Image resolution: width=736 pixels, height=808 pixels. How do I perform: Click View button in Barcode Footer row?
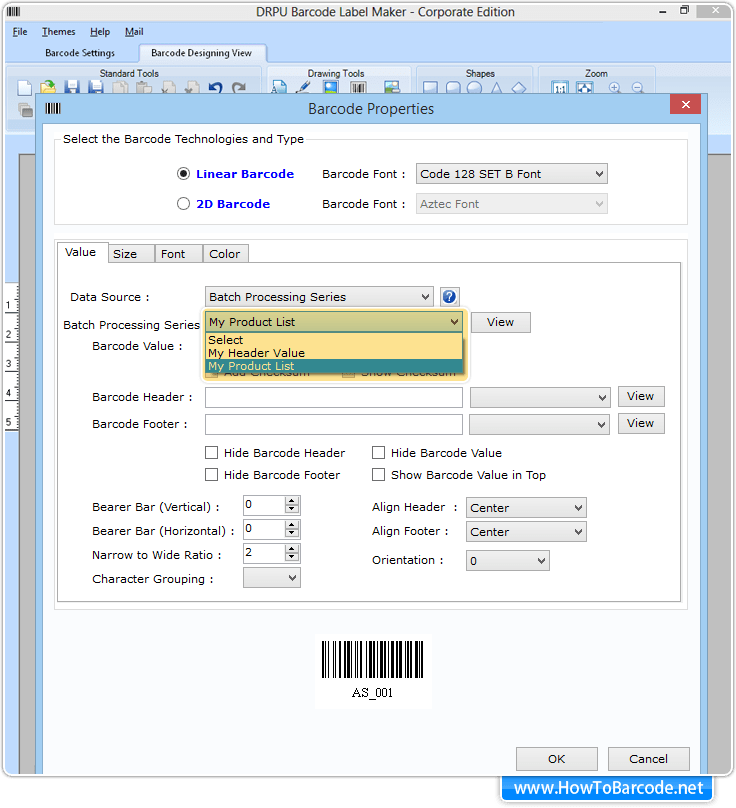tap(641, 423)
